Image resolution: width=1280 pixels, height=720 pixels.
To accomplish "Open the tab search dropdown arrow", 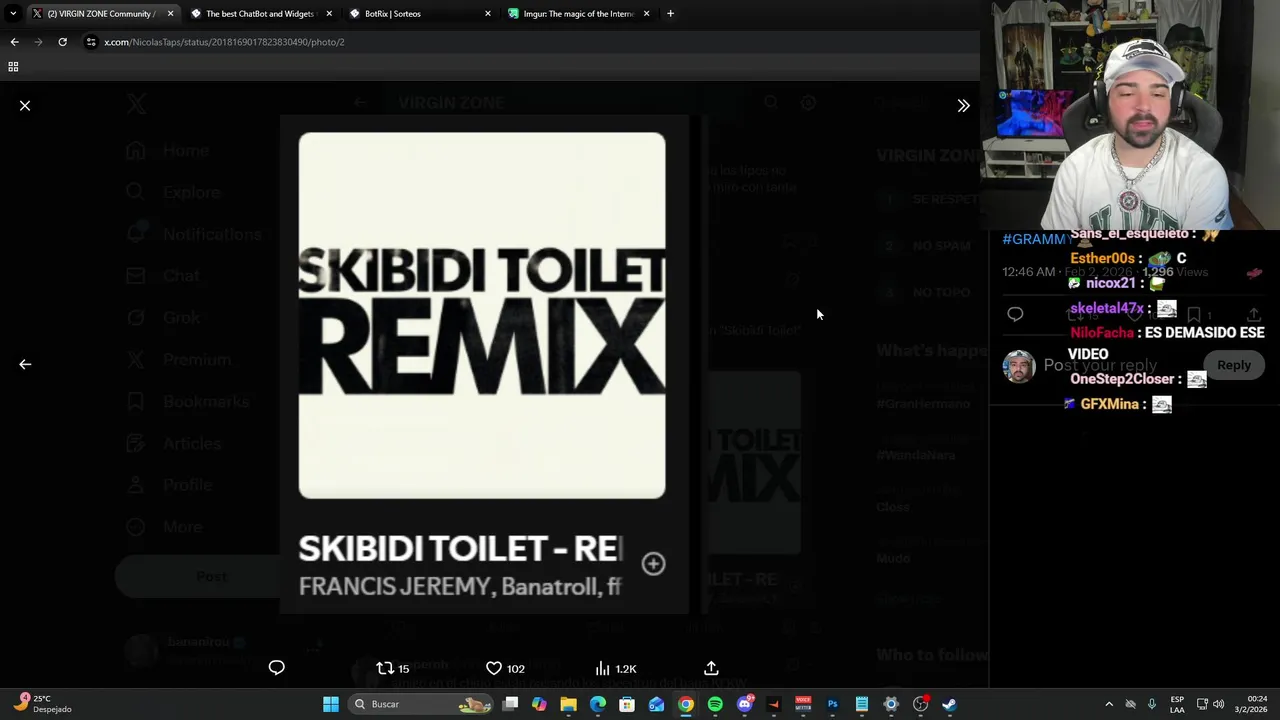I will (x=12, y=14).
